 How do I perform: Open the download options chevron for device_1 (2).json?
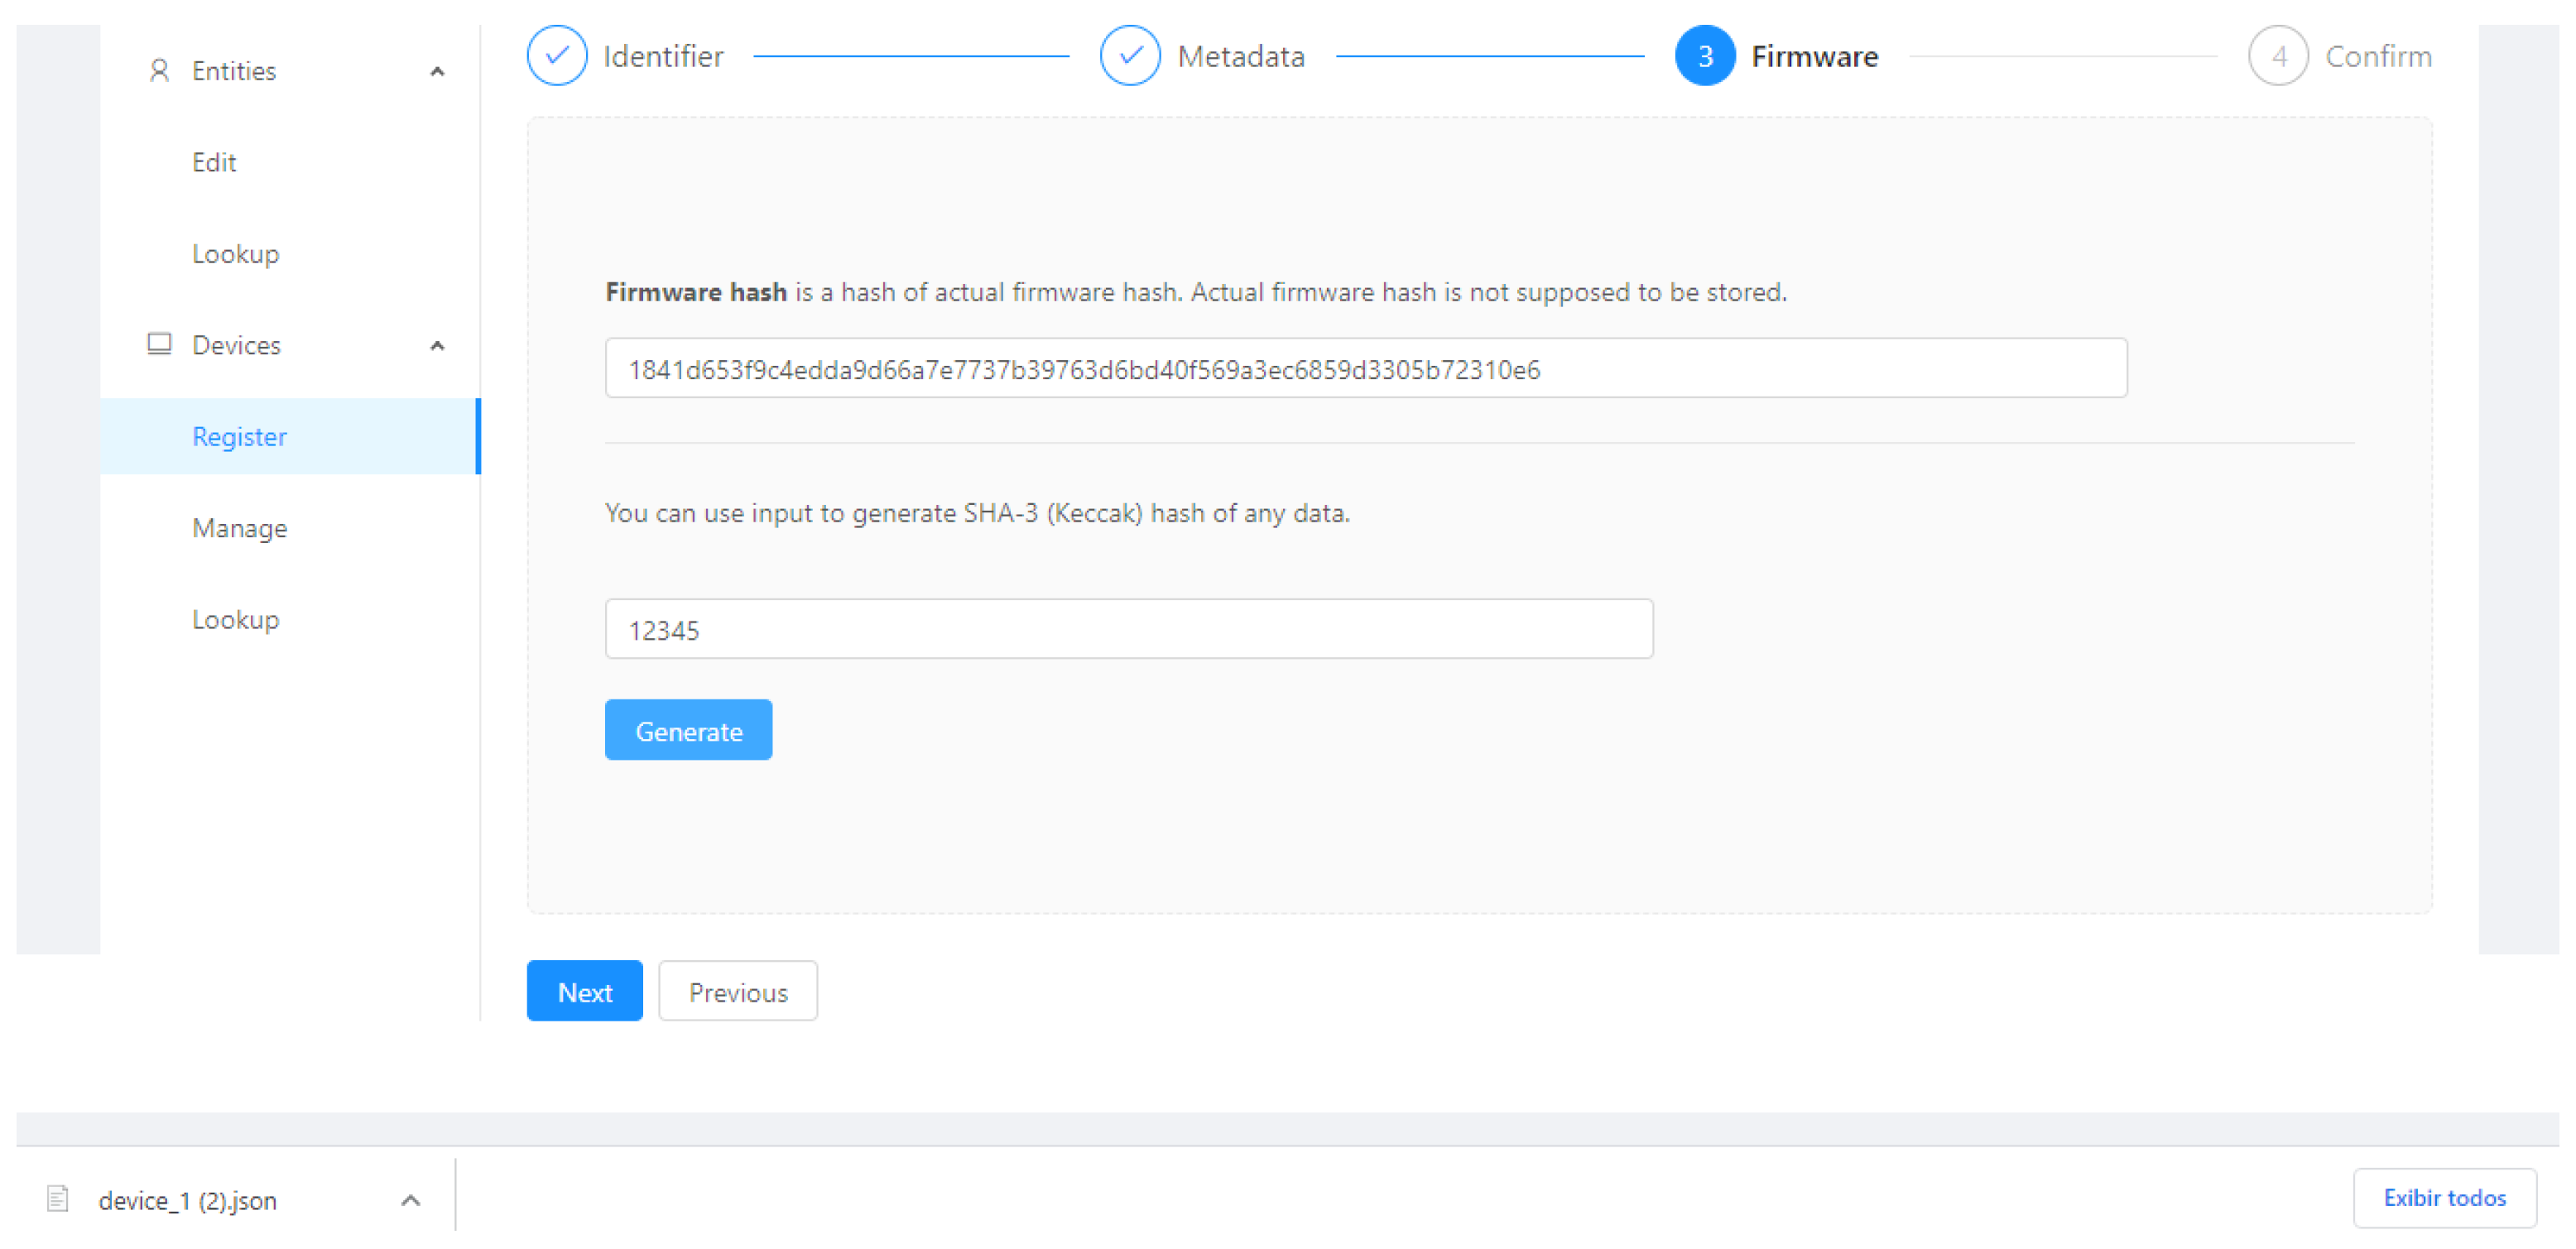coord(410,1199)
